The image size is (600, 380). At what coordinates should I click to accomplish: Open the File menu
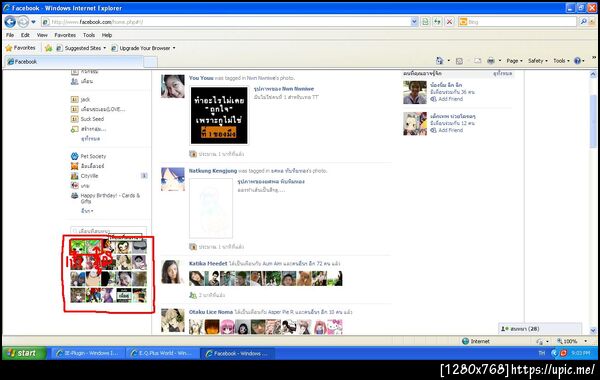[x=10, y=35]
